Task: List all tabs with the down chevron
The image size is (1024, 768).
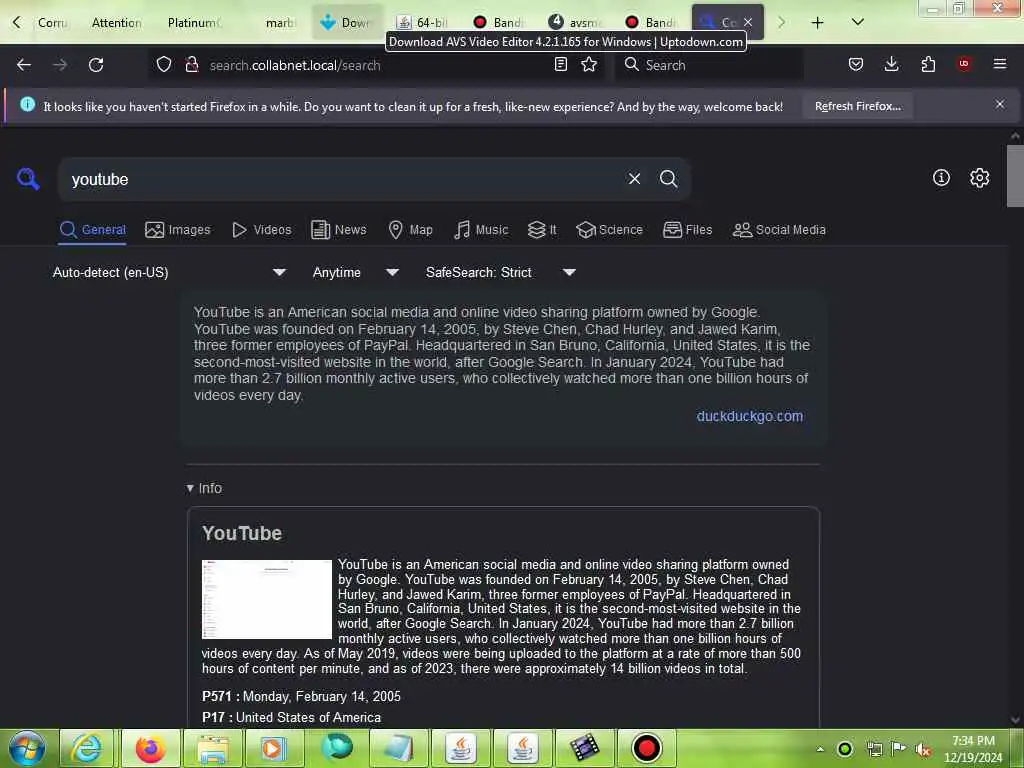Action: (x=857, y=22)
